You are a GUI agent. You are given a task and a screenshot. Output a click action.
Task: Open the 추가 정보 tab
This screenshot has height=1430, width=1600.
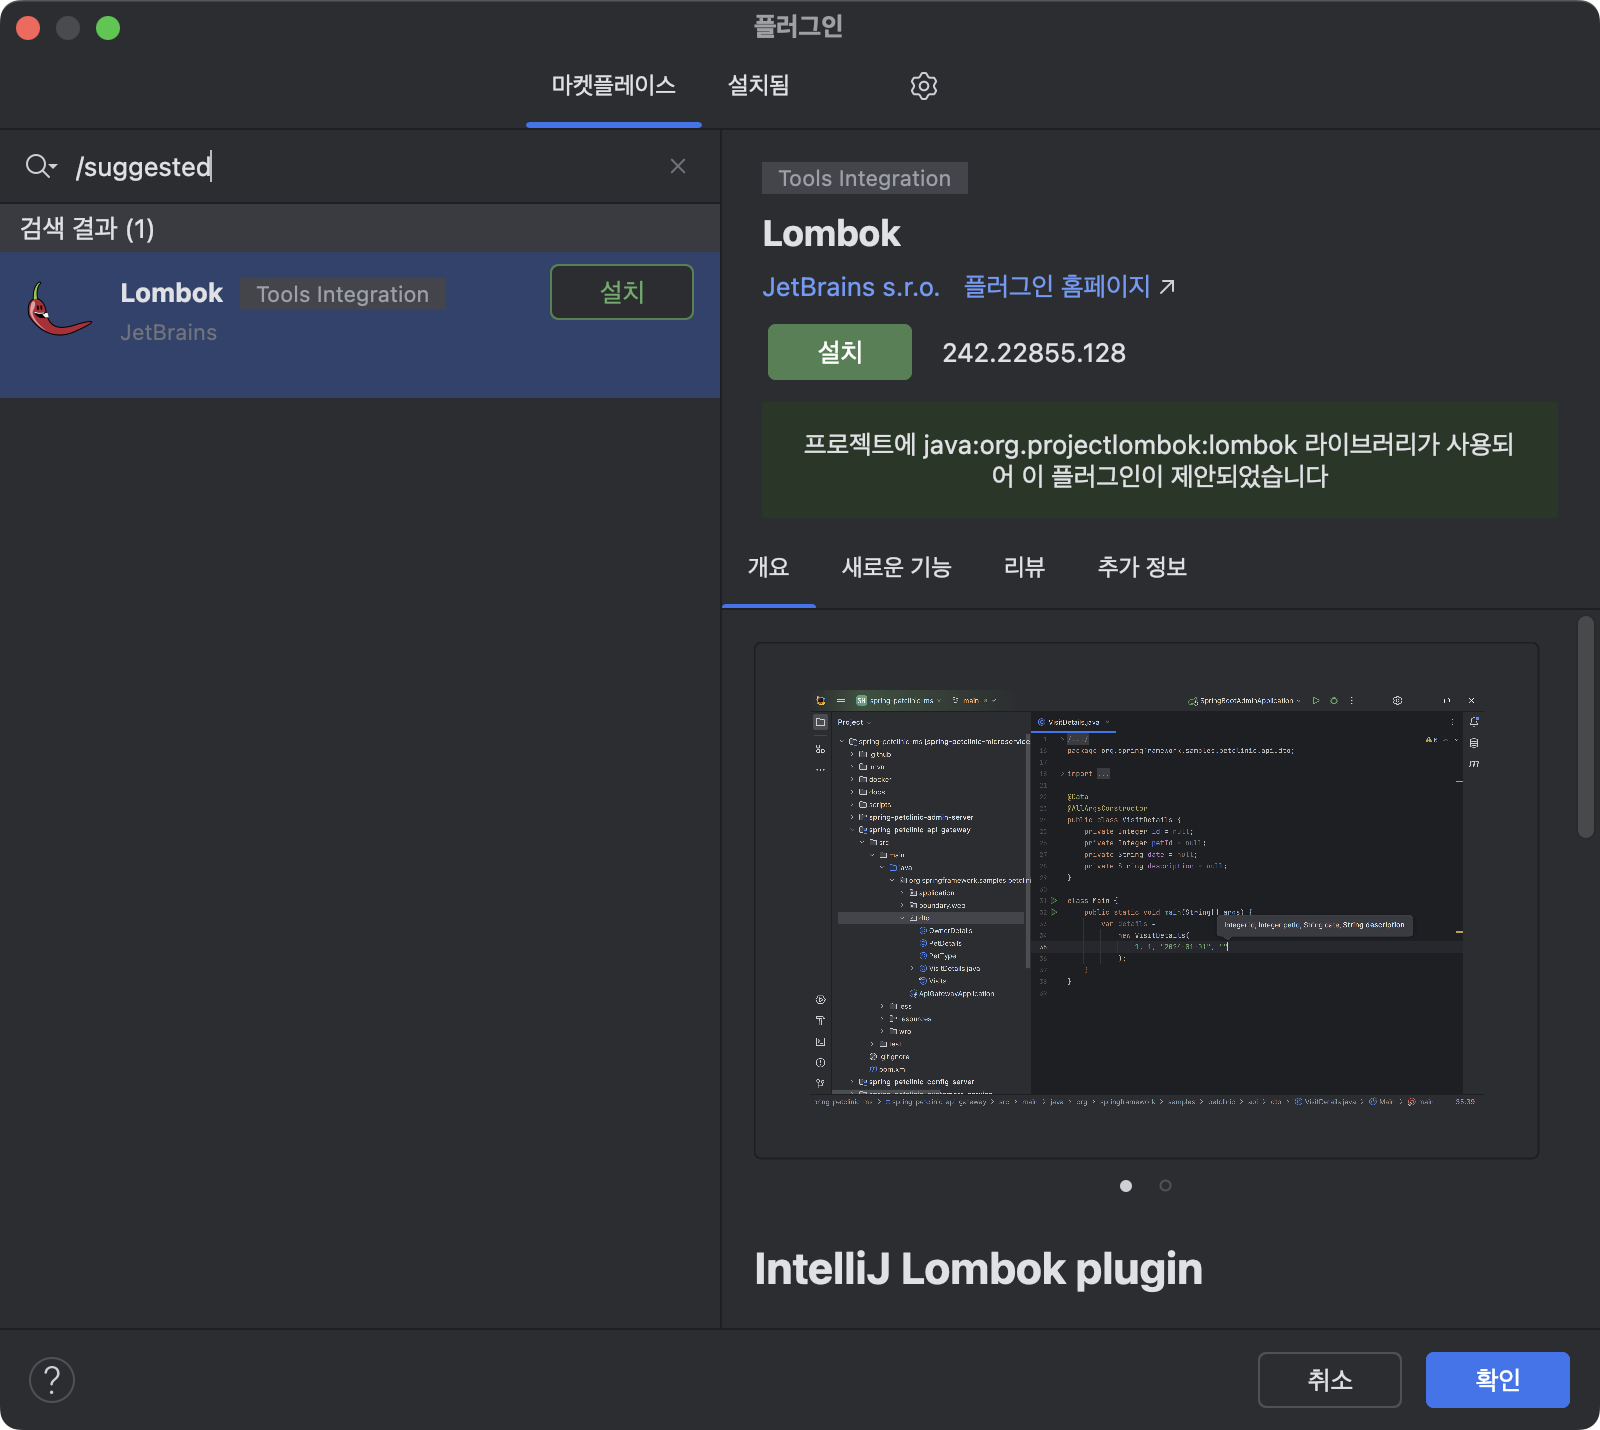tap(1142, 567)
